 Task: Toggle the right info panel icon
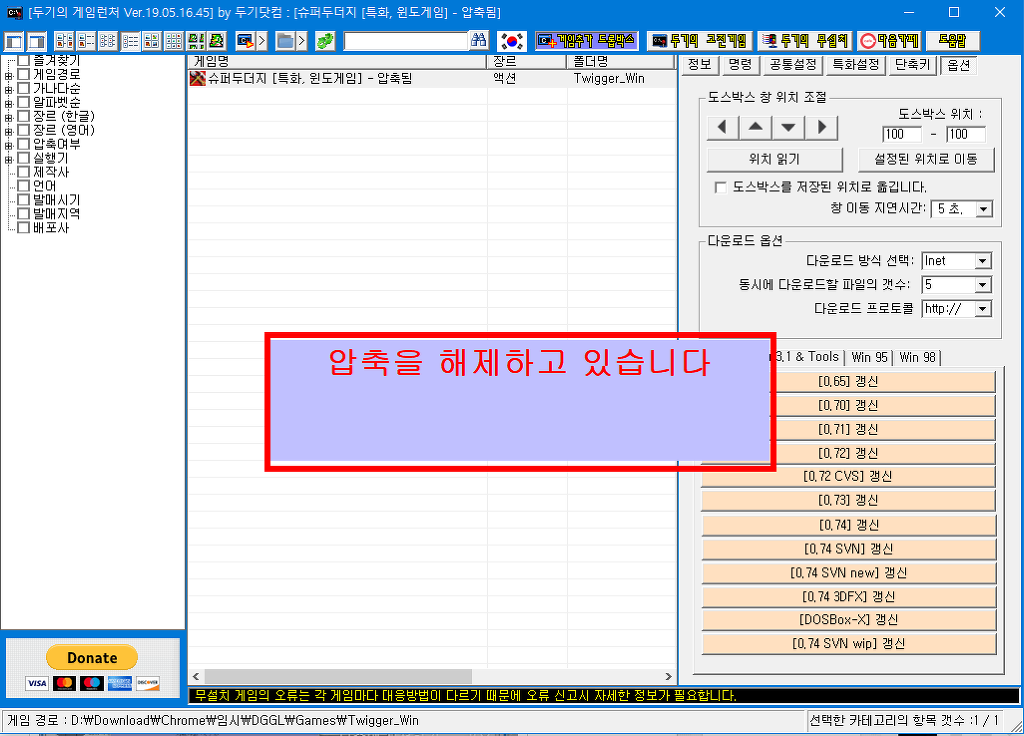click(37, 42)
